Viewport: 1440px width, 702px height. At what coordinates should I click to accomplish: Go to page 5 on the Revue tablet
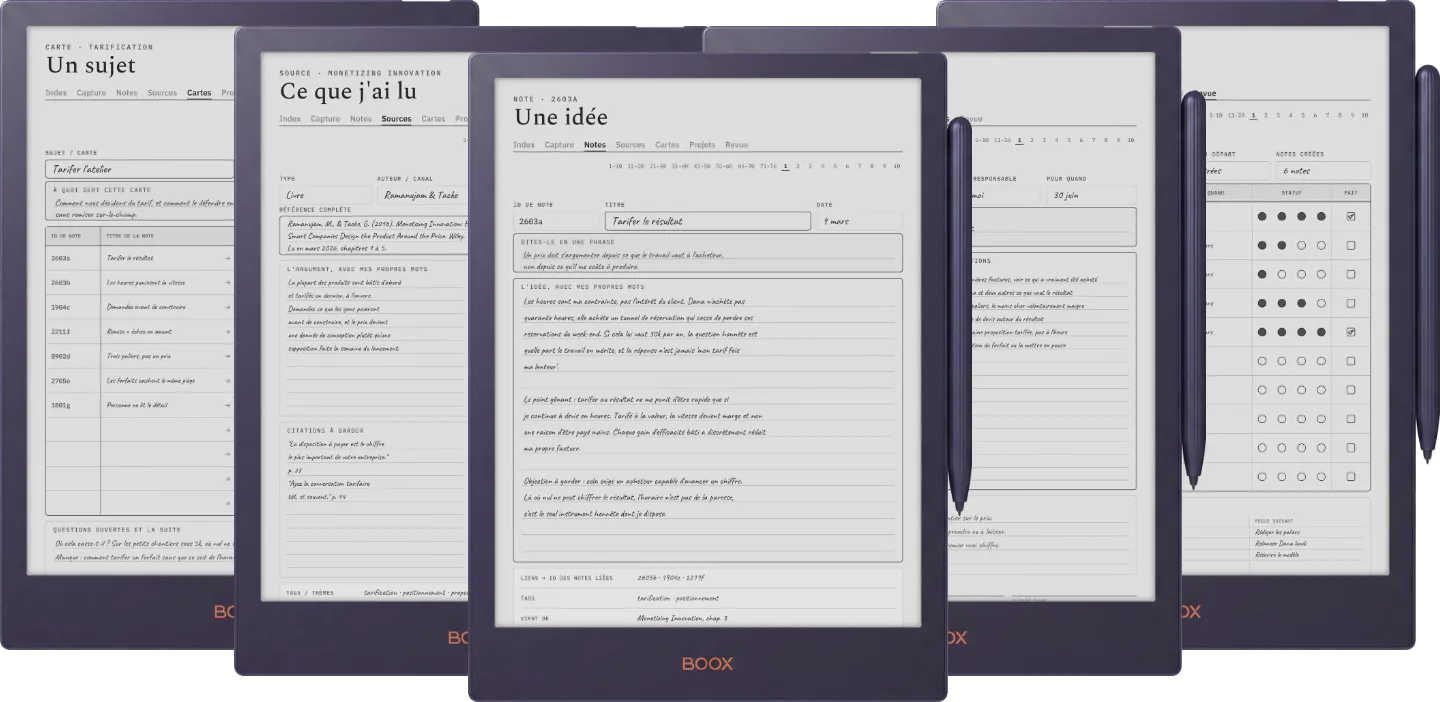coord(1302,115)
